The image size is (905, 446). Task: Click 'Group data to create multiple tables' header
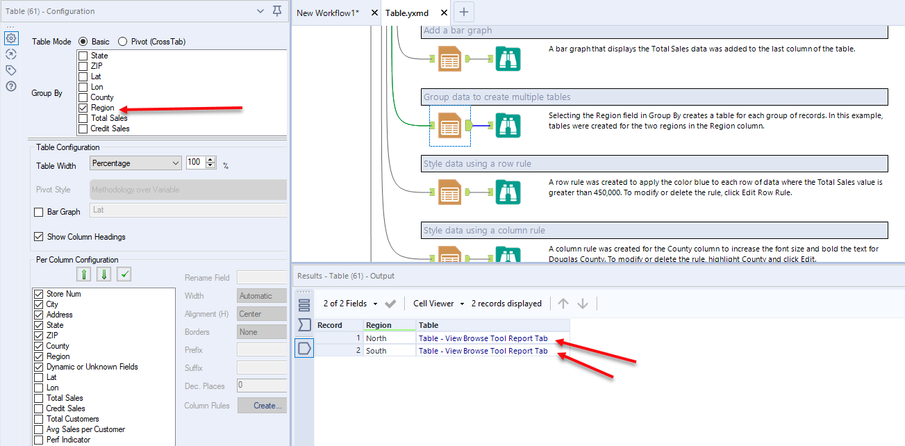tap(654, 97)
